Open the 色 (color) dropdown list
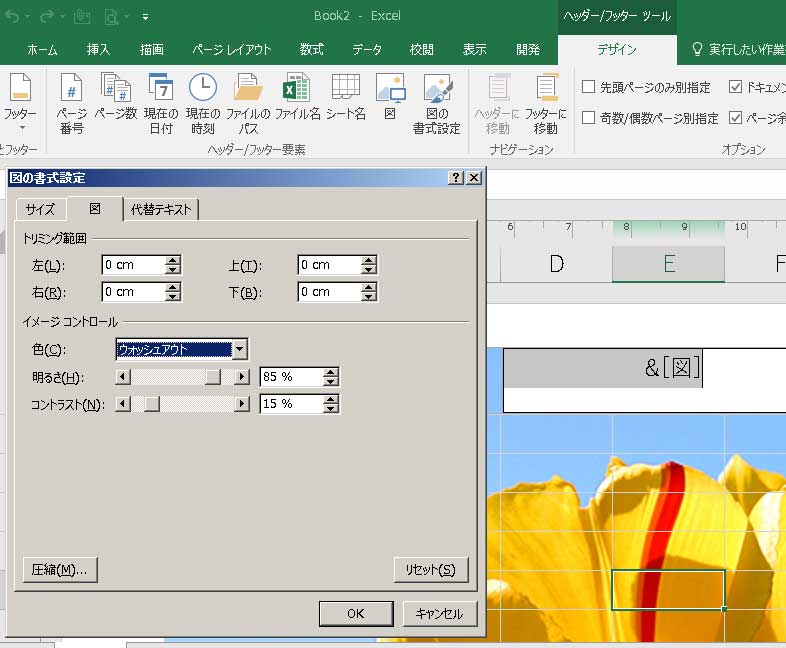786x648 pixels. [239, 349]
